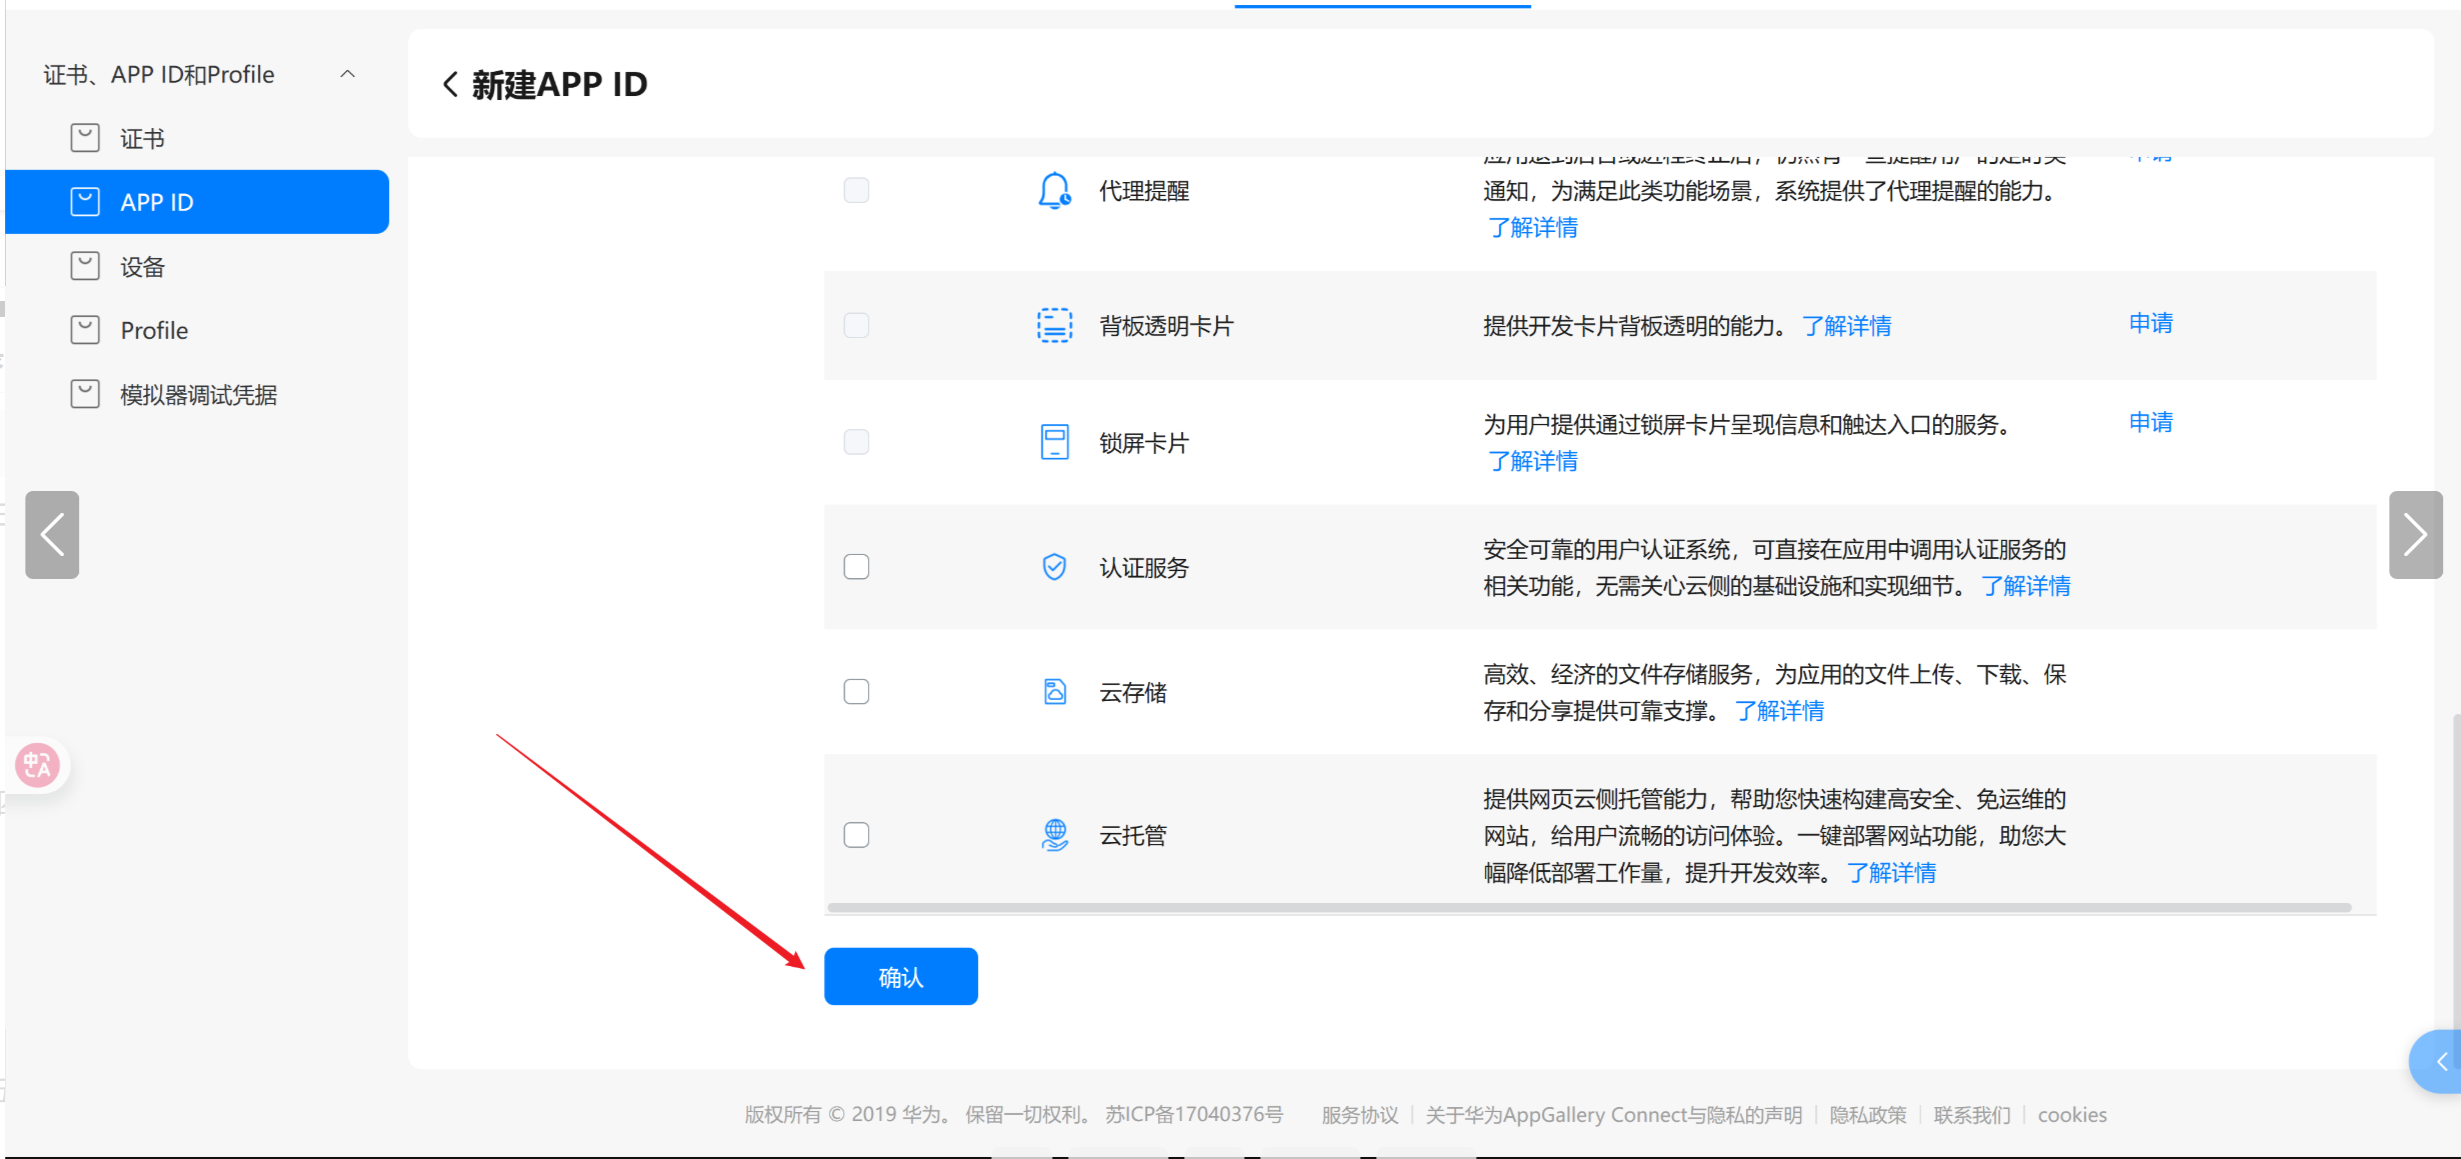This screenshot has height=1159, width=2461.
Task: Click the 背板透明卡片 dashed card icon
Action: coord(1054,325)
